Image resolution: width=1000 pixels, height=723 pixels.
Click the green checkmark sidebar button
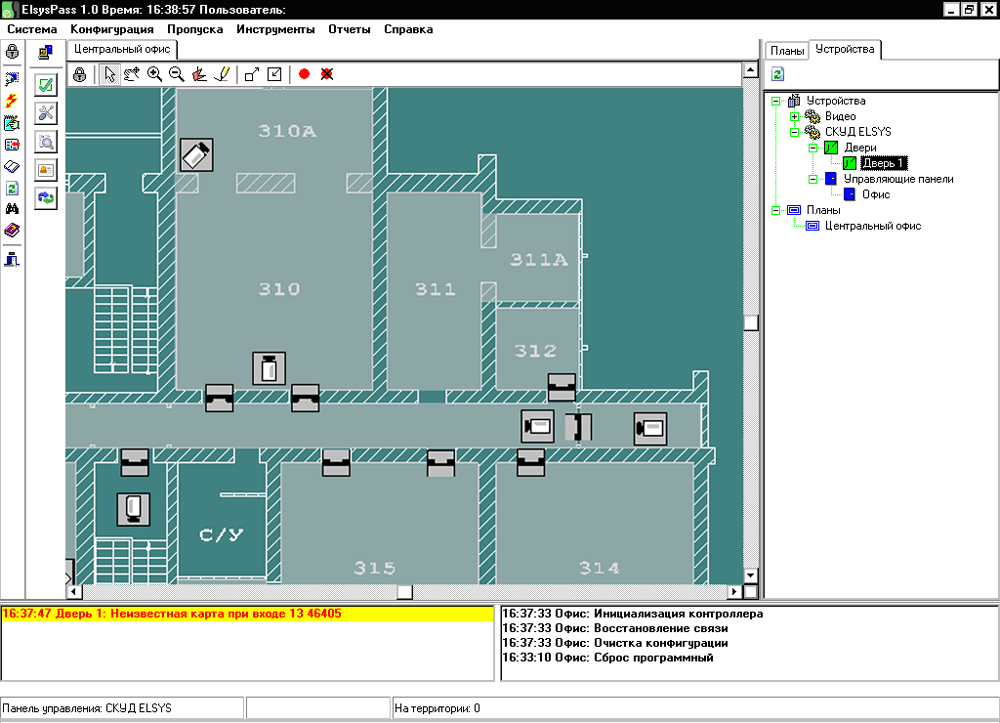pos(46,84)
